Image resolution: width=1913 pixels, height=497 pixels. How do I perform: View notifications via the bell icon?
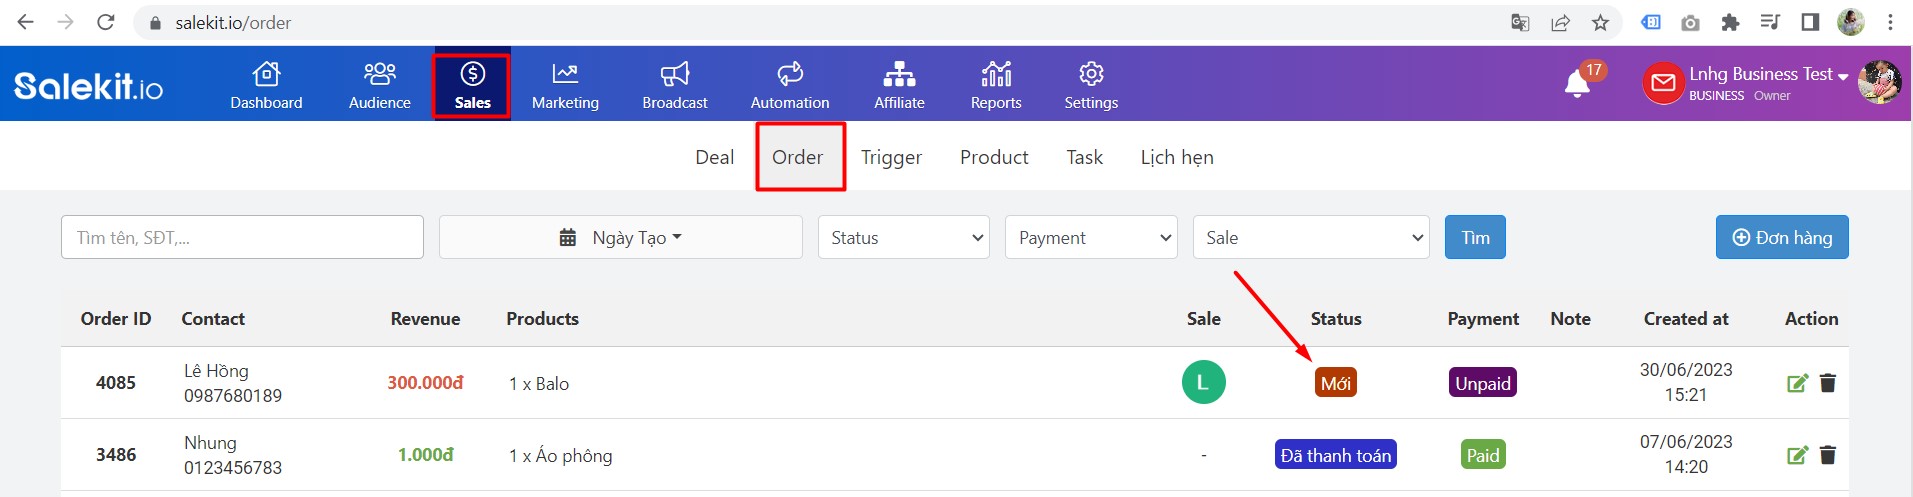(x=1577, y=84)
